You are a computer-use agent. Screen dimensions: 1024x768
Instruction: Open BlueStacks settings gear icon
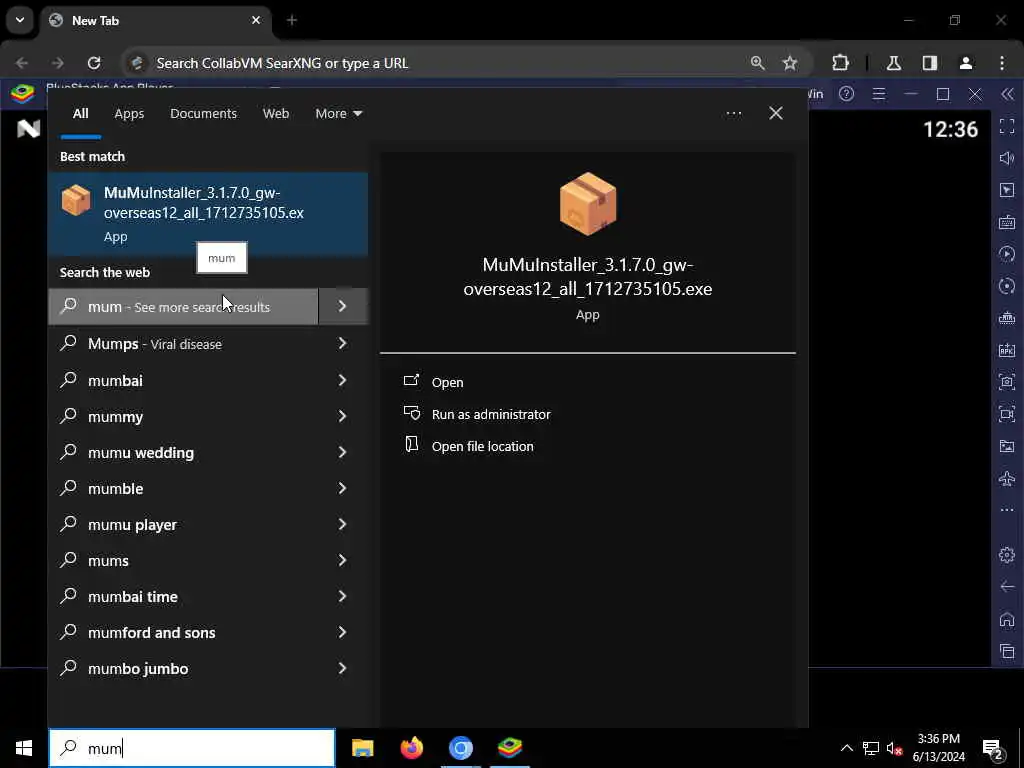1007,555
